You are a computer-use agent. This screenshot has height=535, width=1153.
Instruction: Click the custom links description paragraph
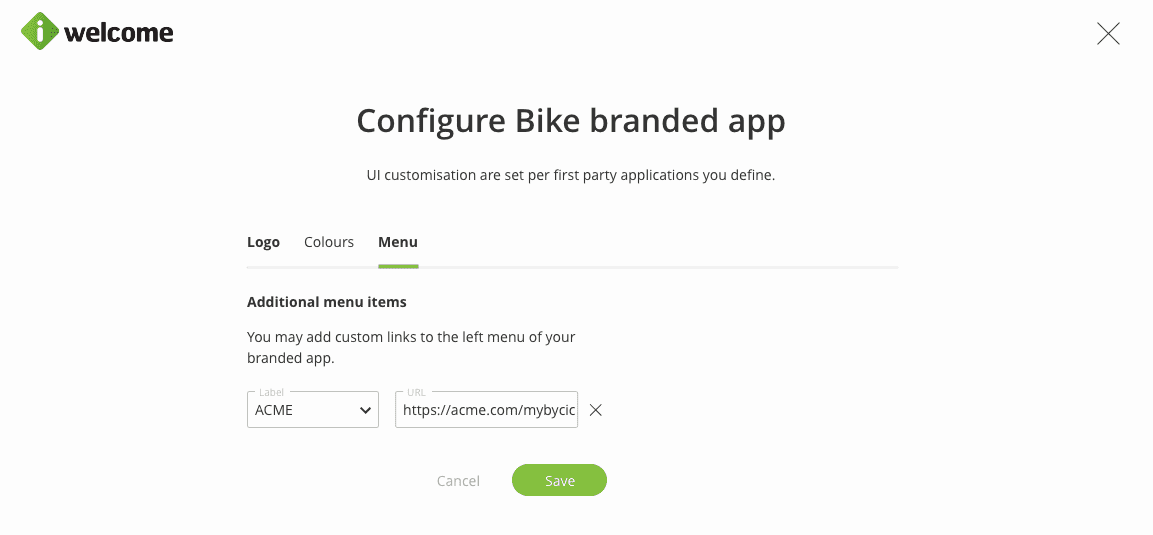(x=411, y=347)
